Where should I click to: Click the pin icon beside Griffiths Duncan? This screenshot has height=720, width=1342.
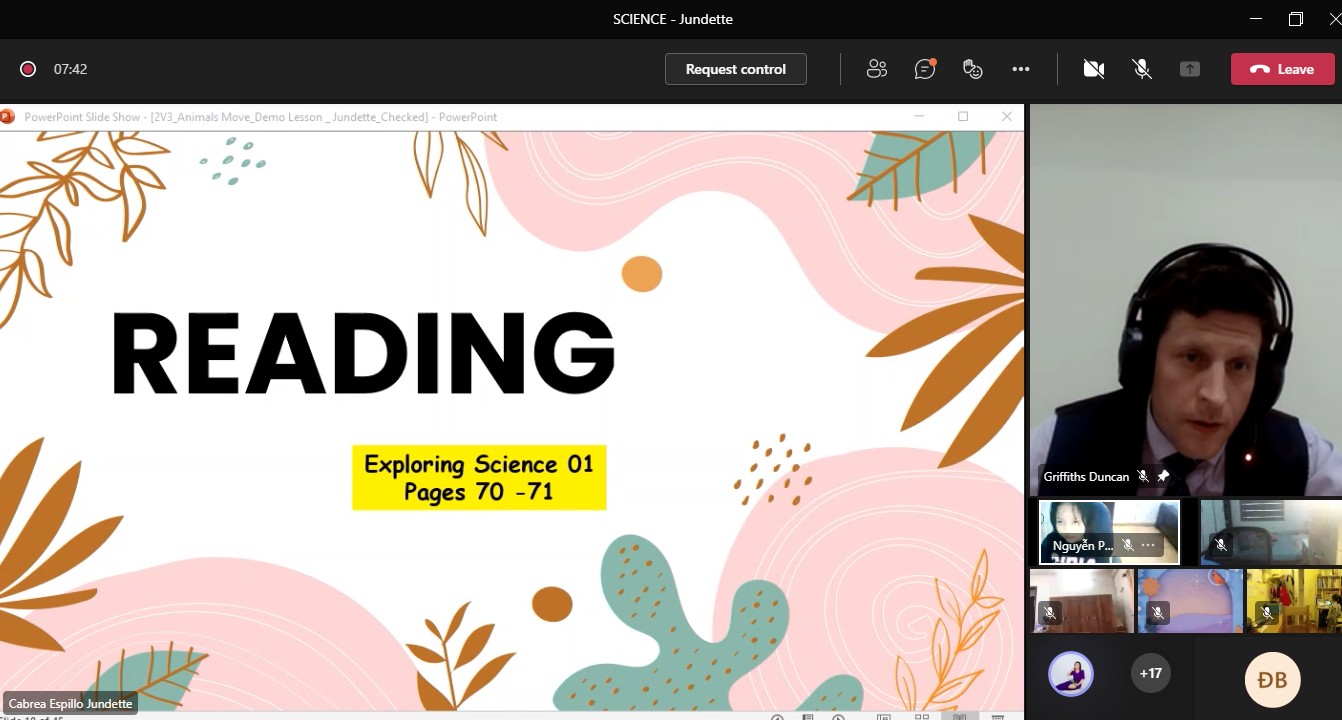[x=1163, y=477]
